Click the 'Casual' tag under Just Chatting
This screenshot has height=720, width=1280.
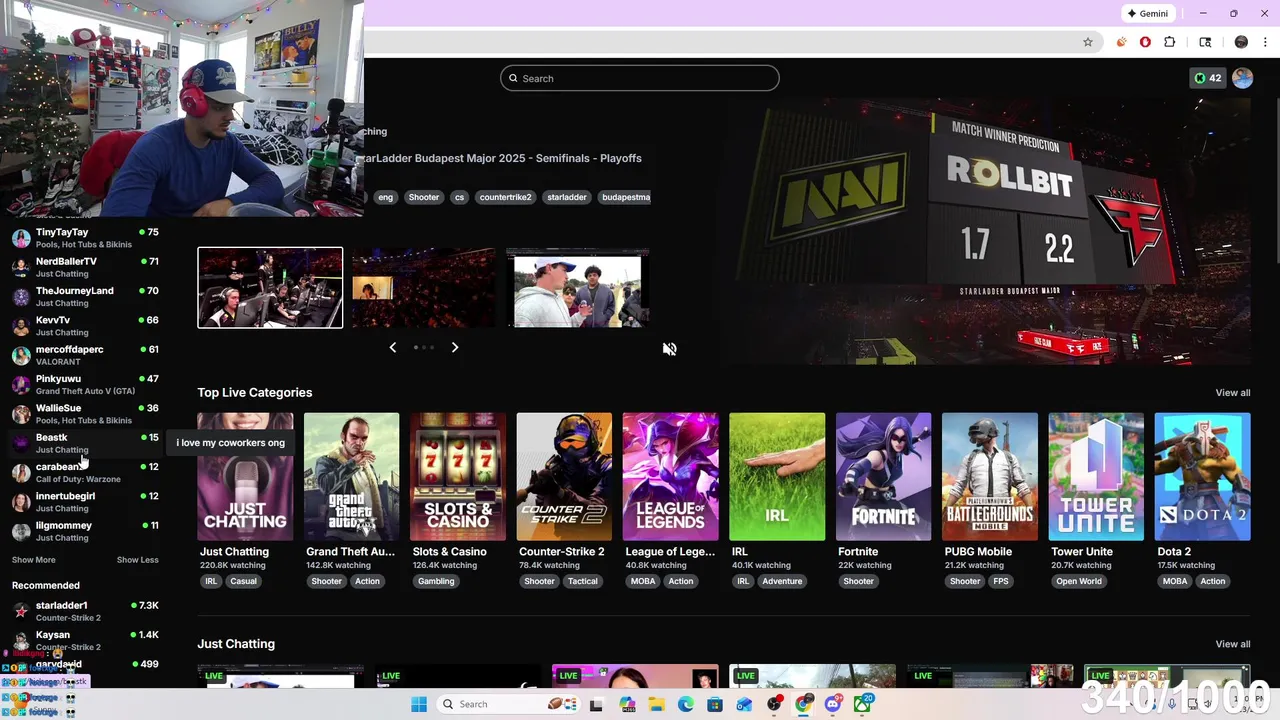pyautogui.click(x=244, y=581)
